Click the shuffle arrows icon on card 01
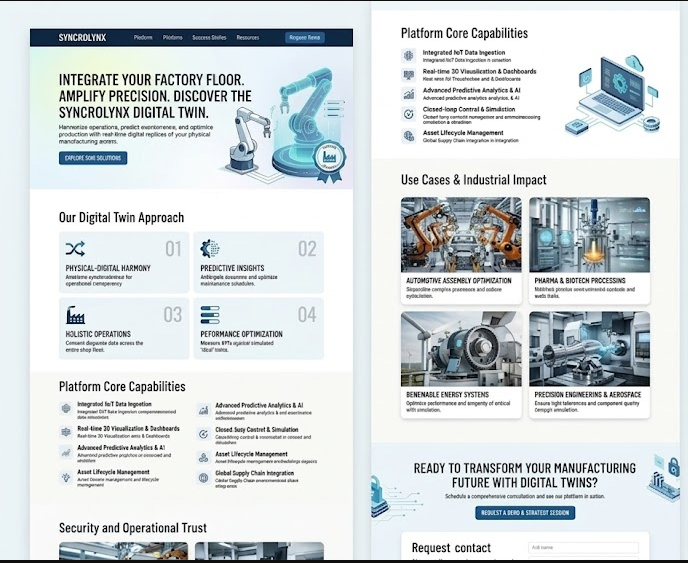The height and width of the screenshot is (563, 688). (75, 249)
